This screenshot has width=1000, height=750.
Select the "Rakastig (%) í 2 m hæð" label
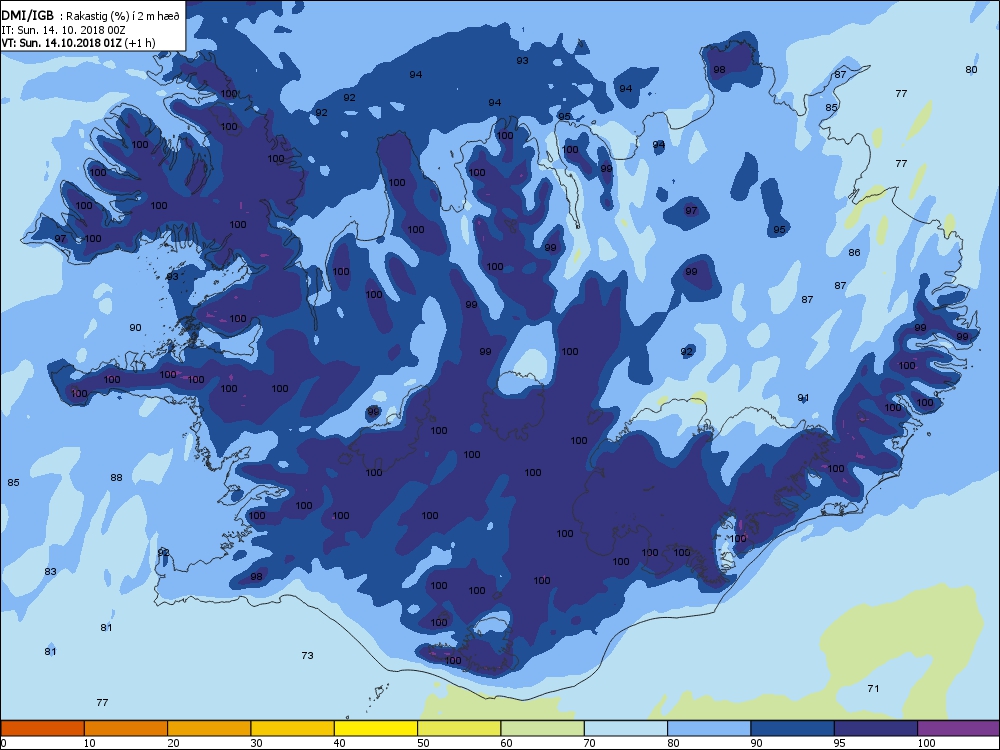[x=123, y=17]
